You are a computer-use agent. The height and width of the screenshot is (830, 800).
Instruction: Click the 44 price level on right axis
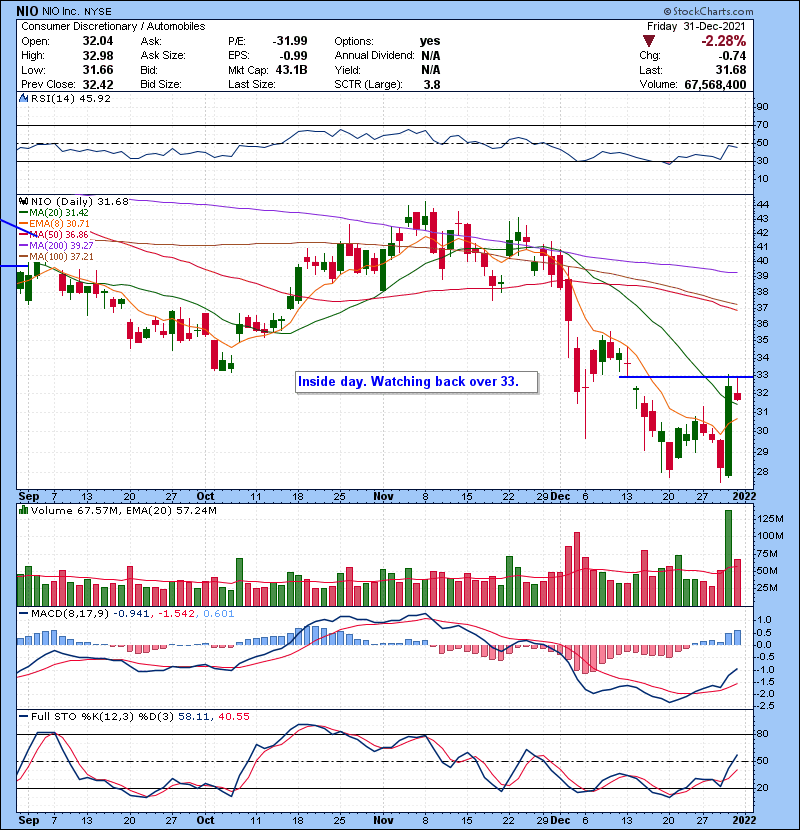[762, 205]
